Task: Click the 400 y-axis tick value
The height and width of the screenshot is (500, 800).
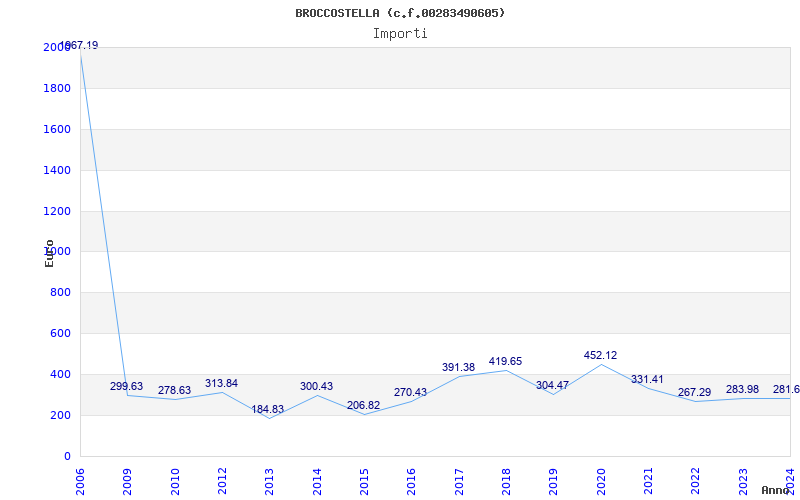Action: (60, 374)
